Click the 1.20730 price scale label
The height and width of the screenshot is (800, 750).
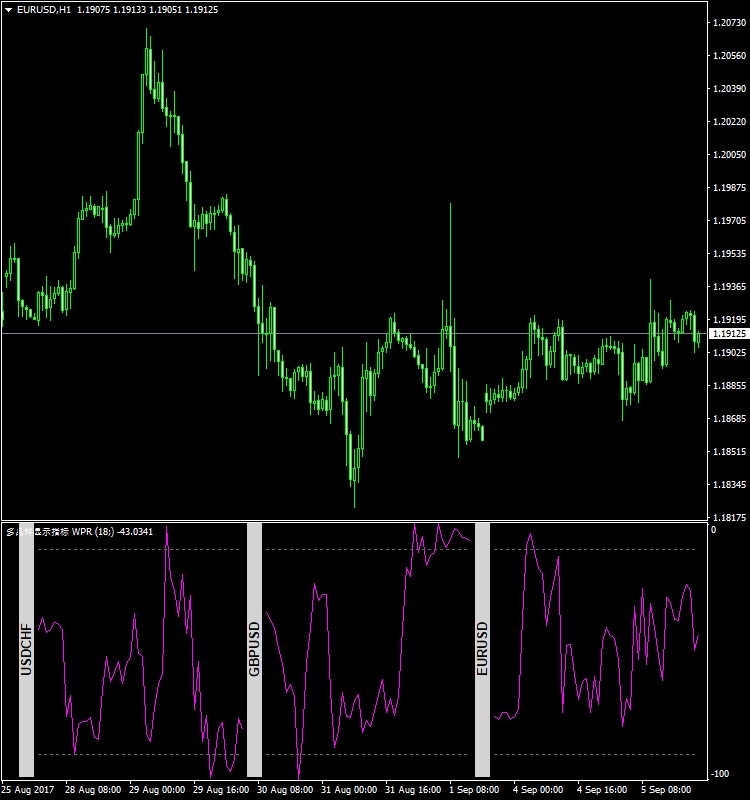point(728,23)
